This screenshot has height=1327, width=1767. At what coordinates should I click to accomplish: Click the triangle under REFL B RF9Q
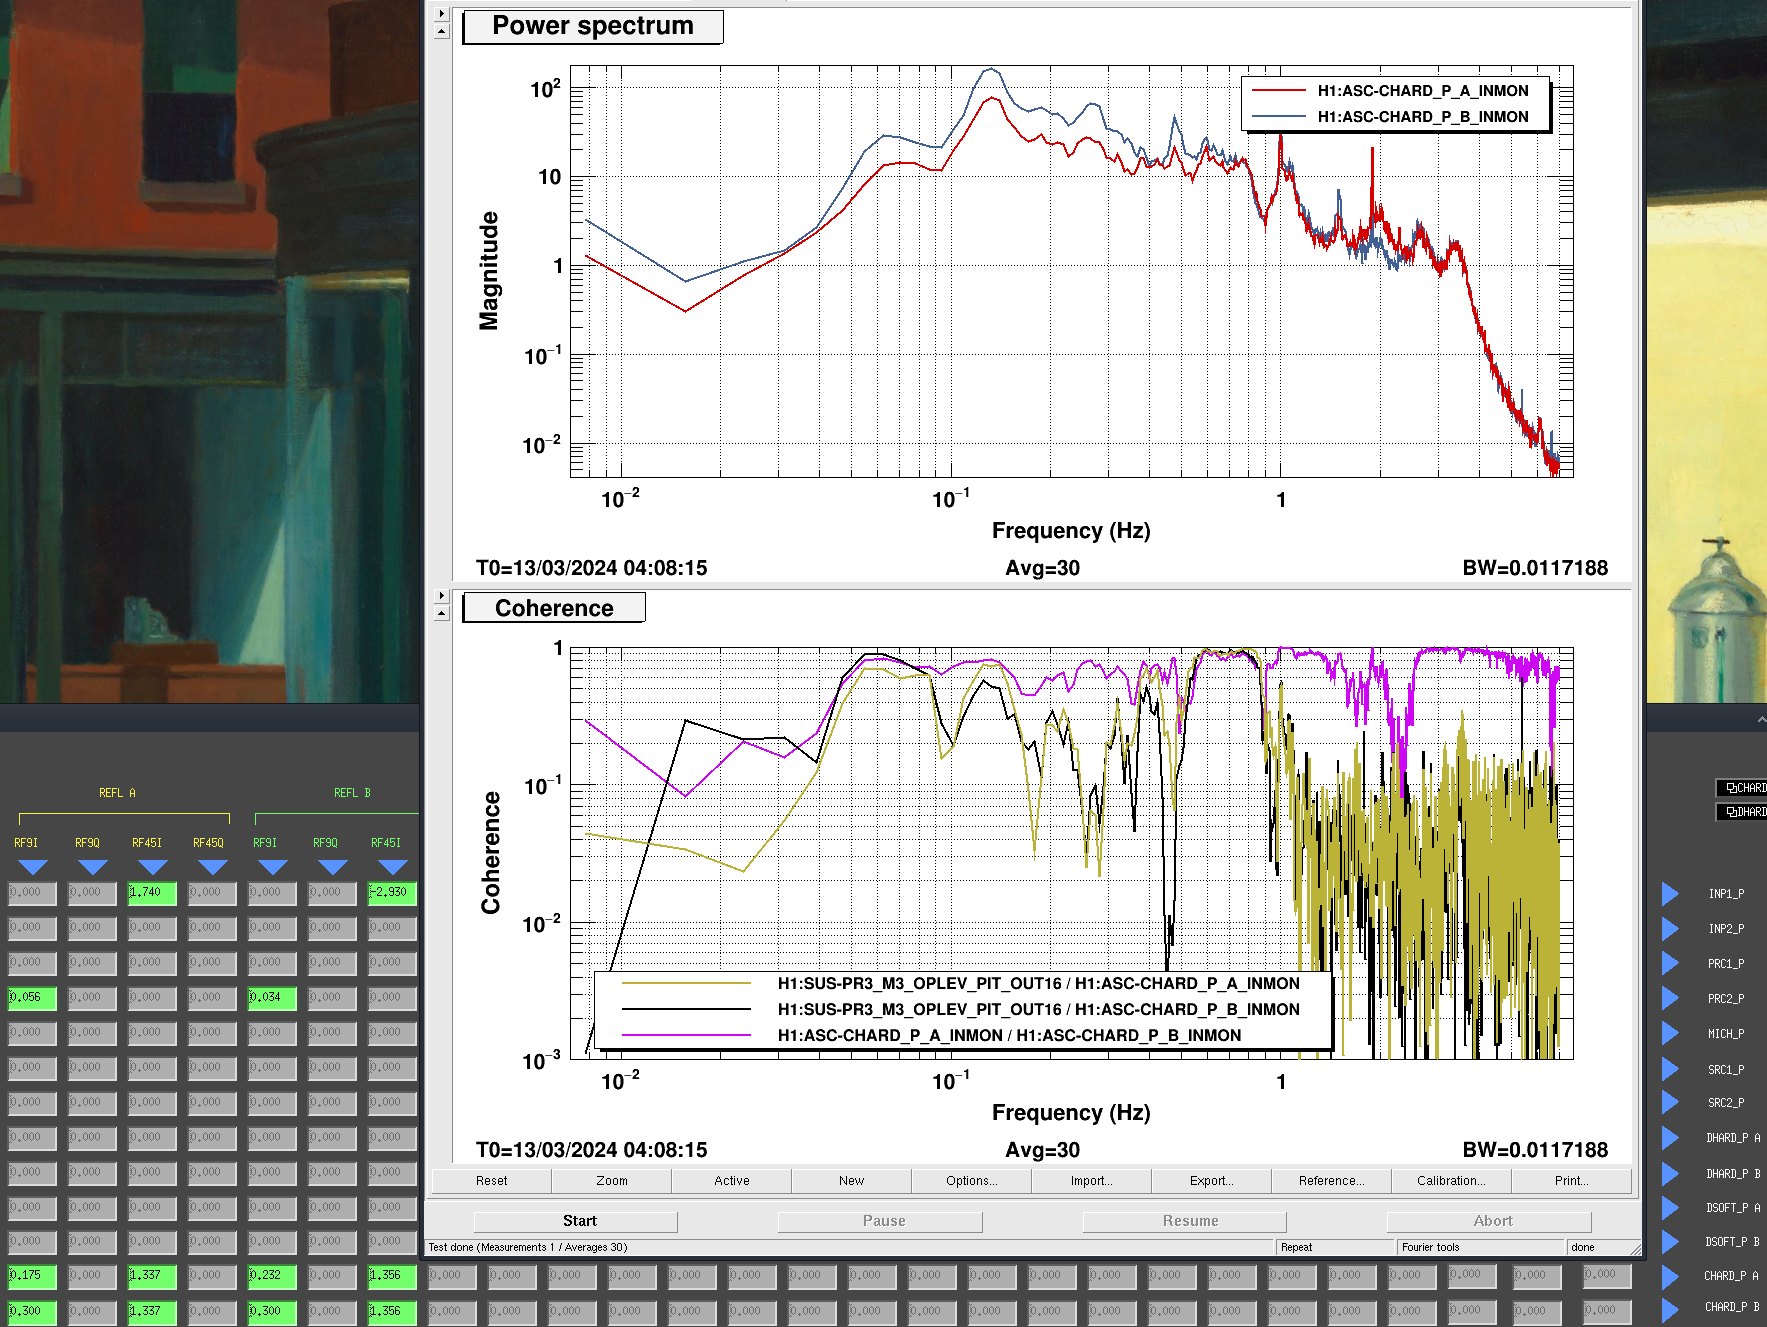[332, 867]
